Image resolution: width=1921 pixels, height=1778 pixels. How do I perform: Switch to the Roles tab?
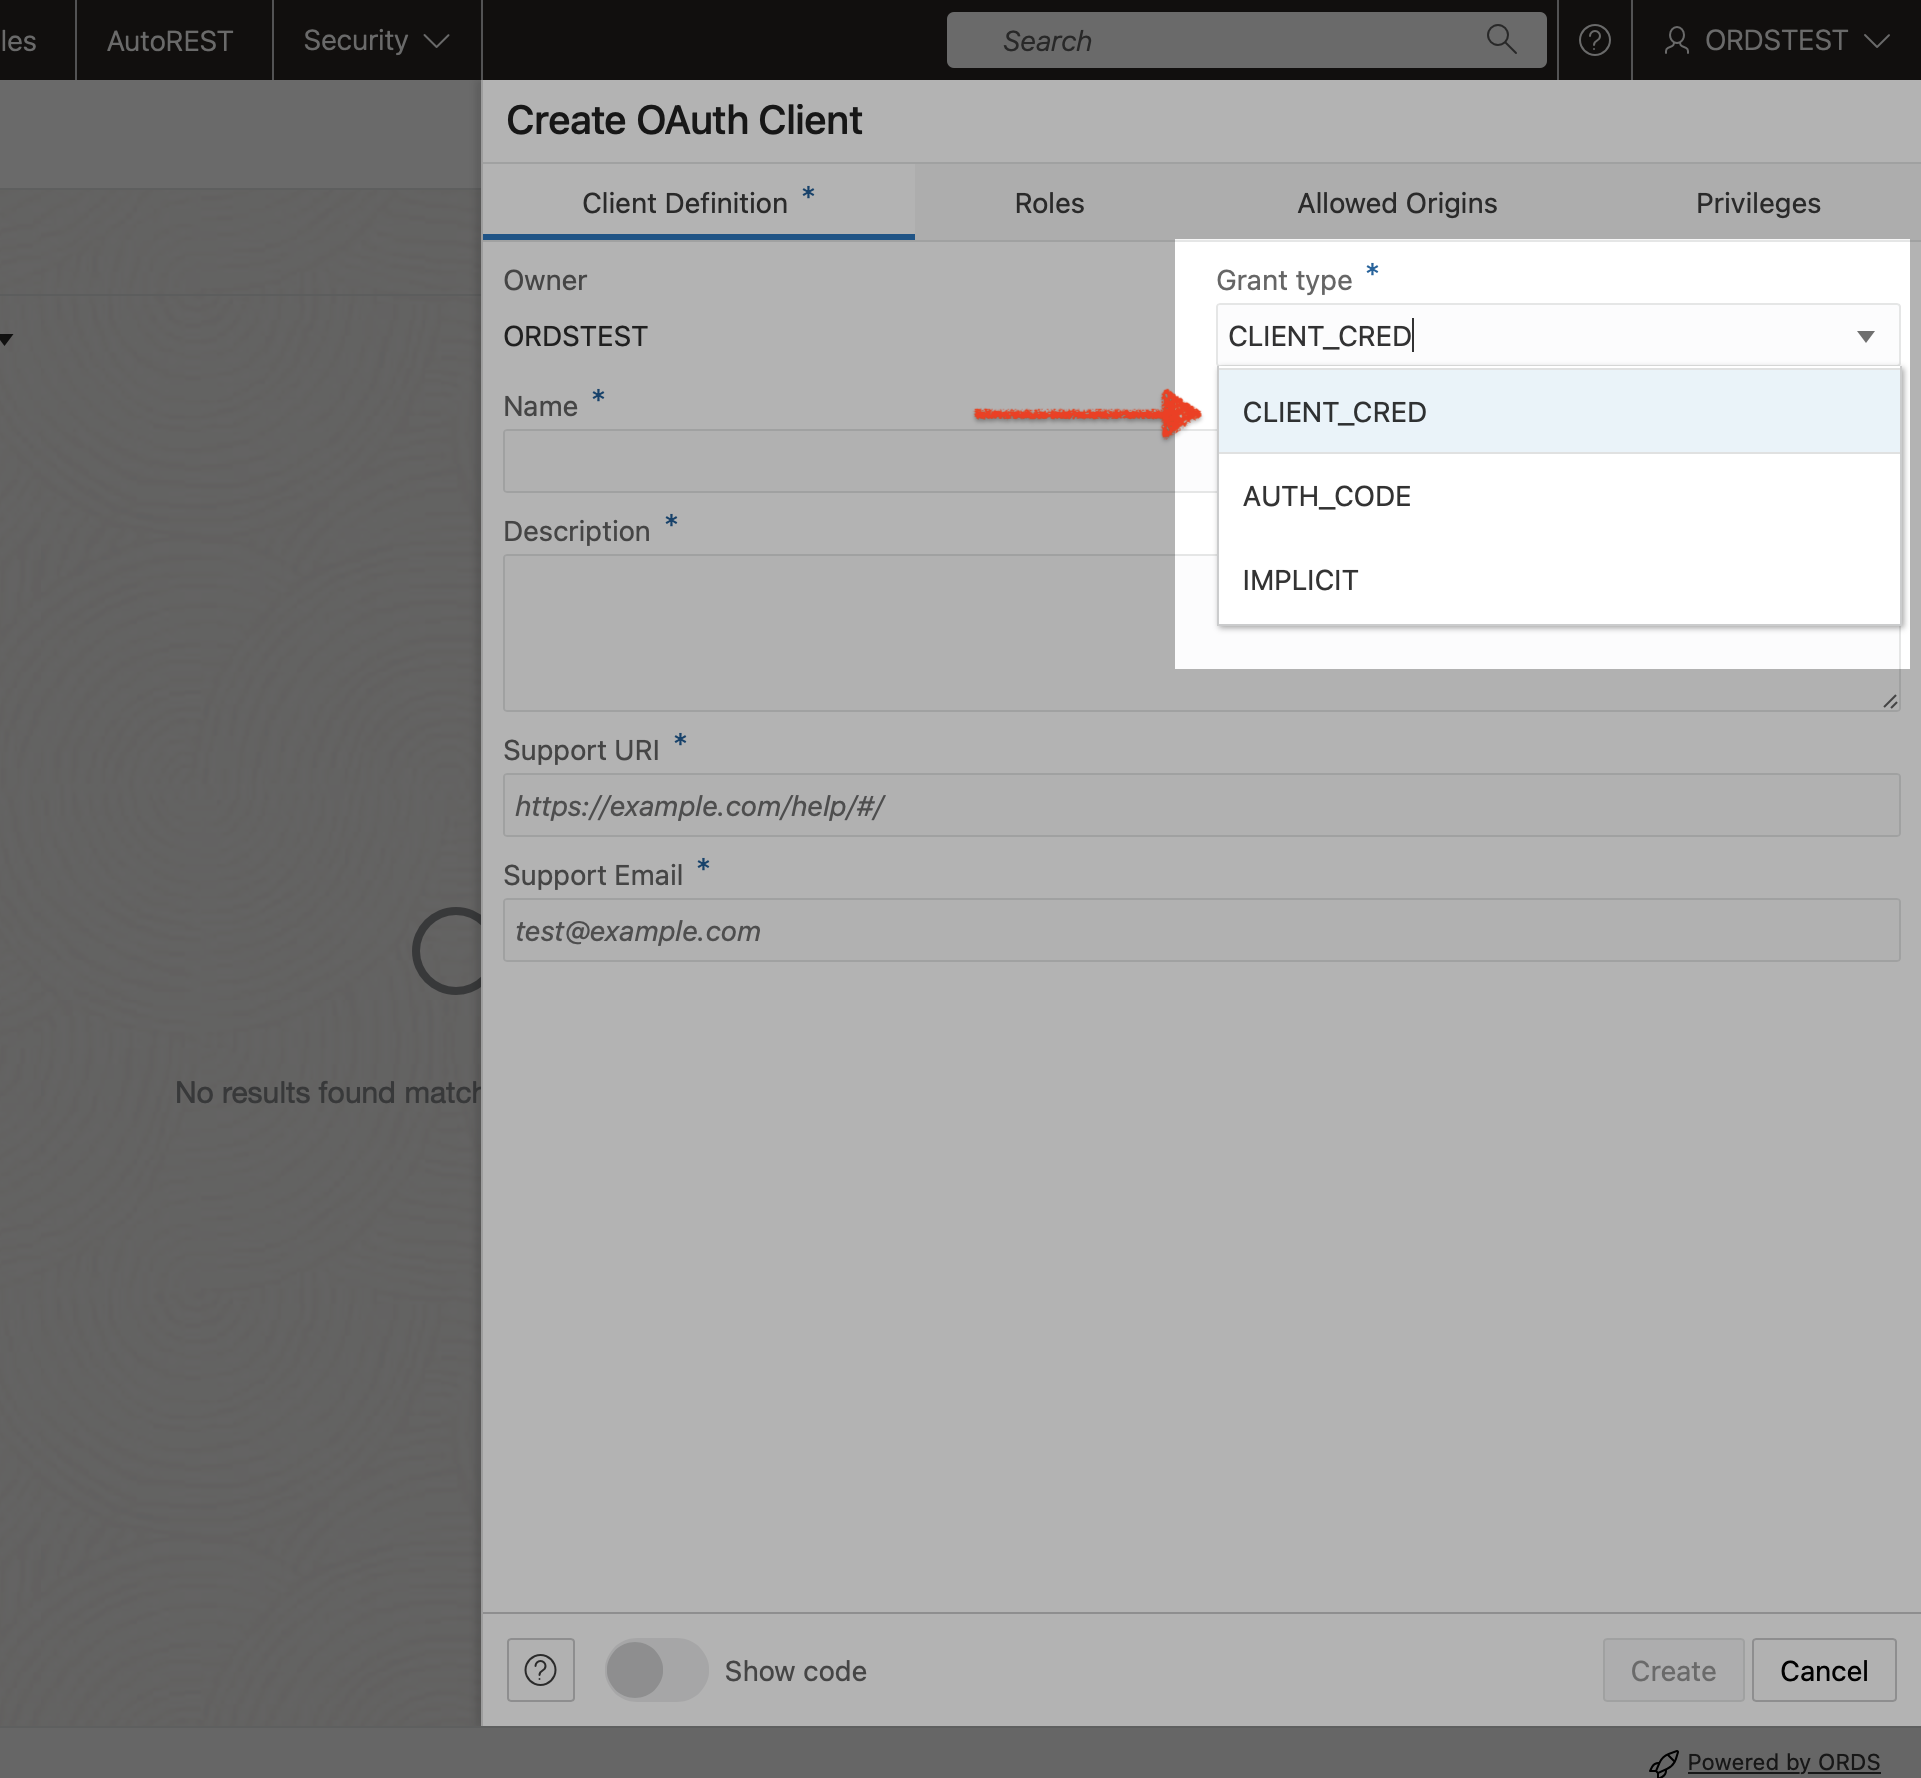1049,201
